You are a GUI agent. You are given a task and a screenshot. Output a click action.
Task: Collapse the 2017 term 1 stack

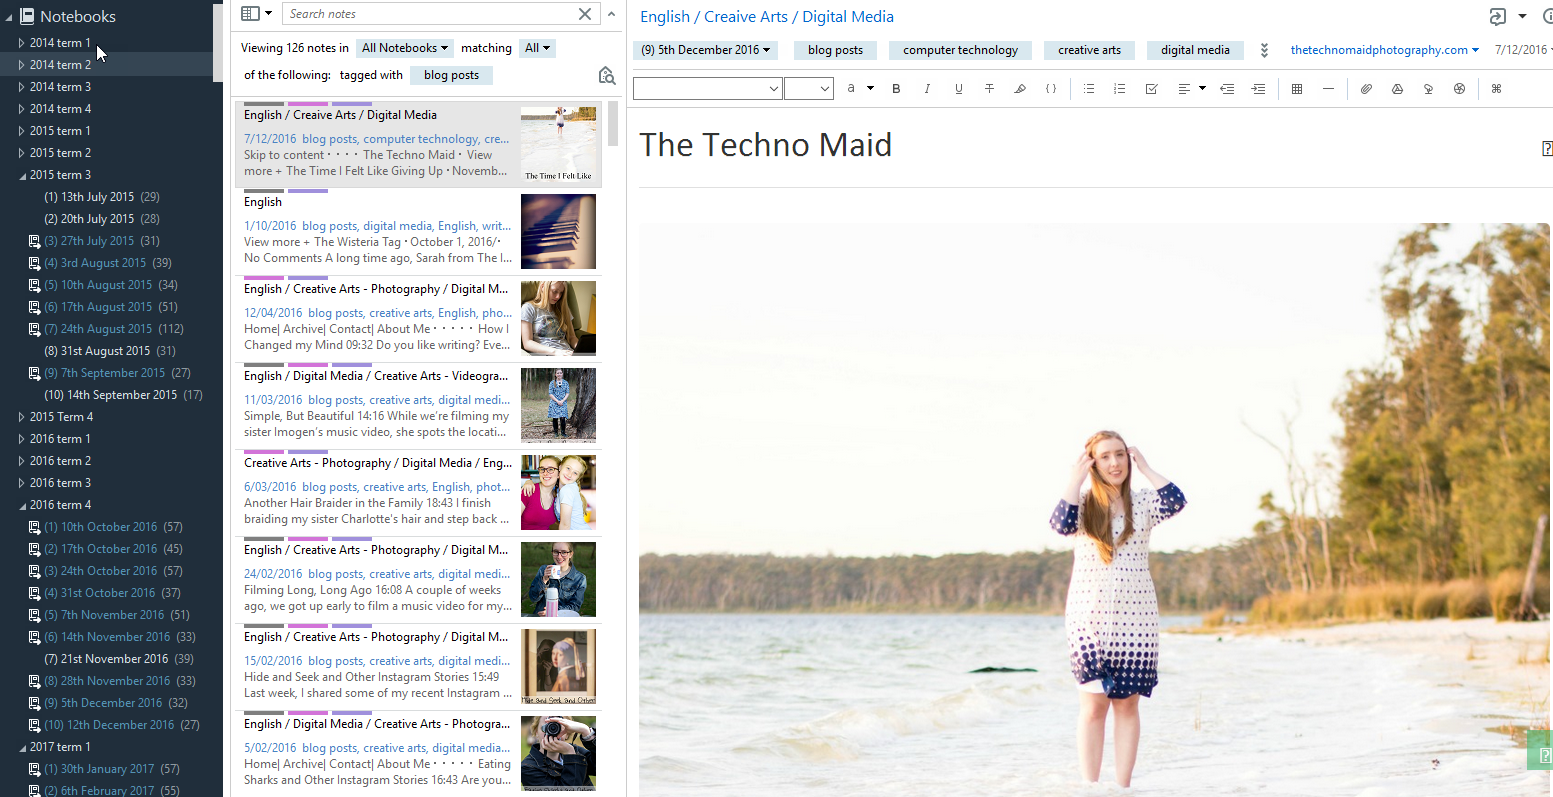tap(22, 747)
